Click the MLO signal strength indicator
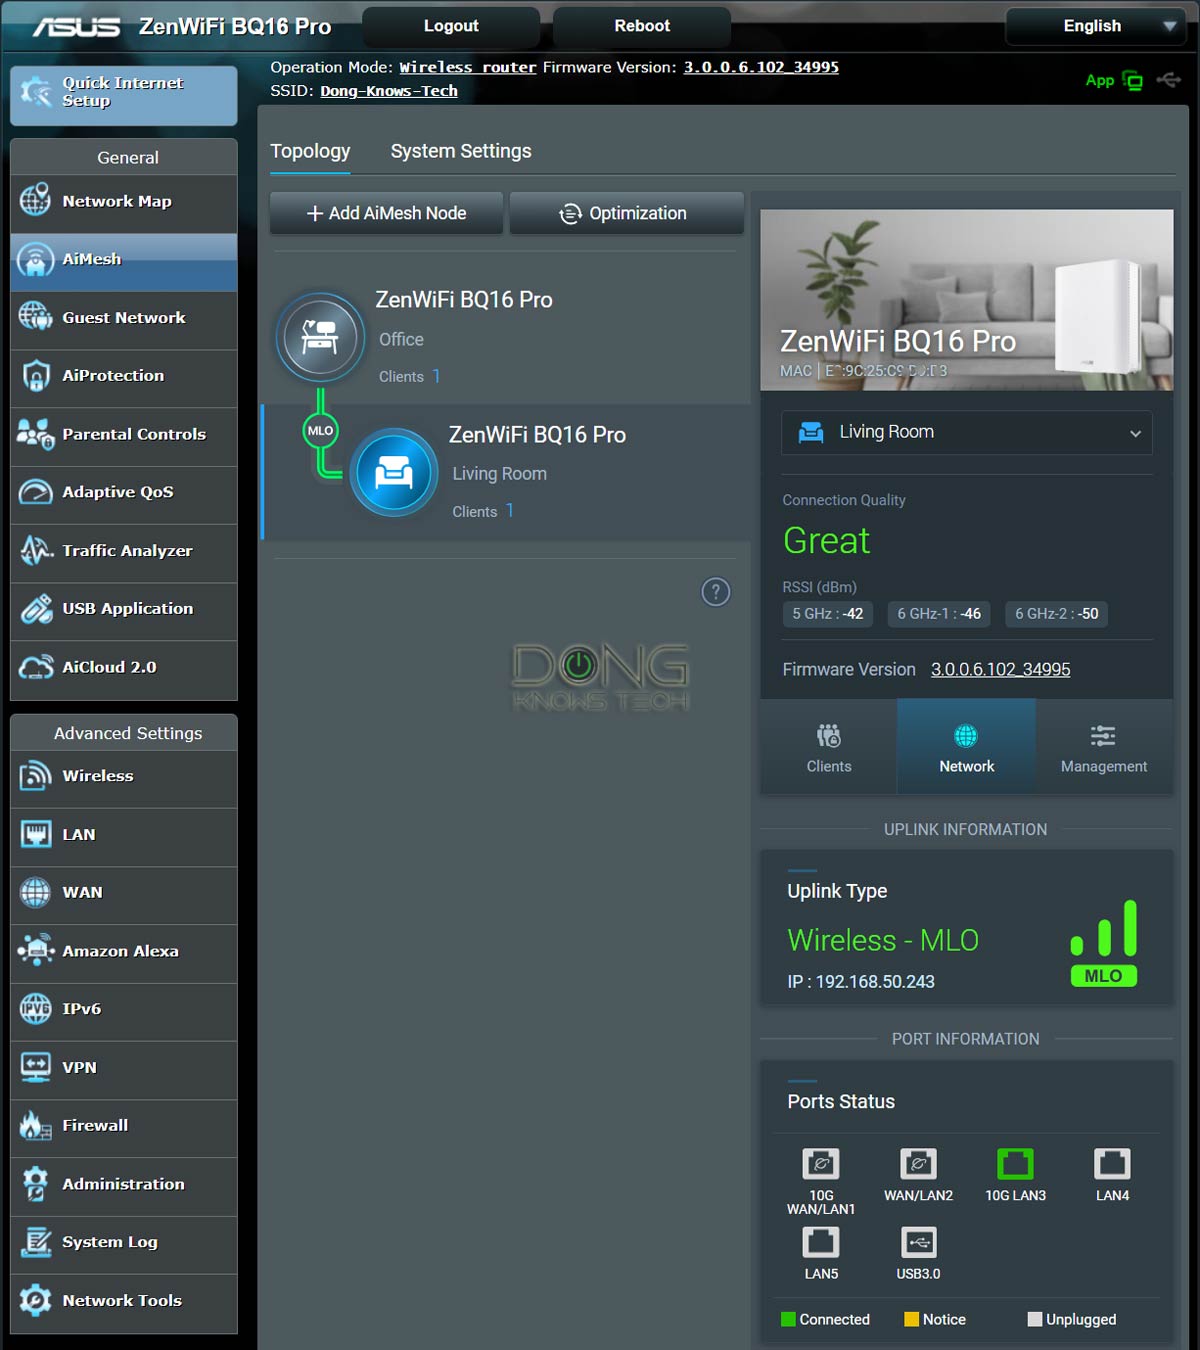Viewport: 1200px width, 1350px height. coord(1104,943)
